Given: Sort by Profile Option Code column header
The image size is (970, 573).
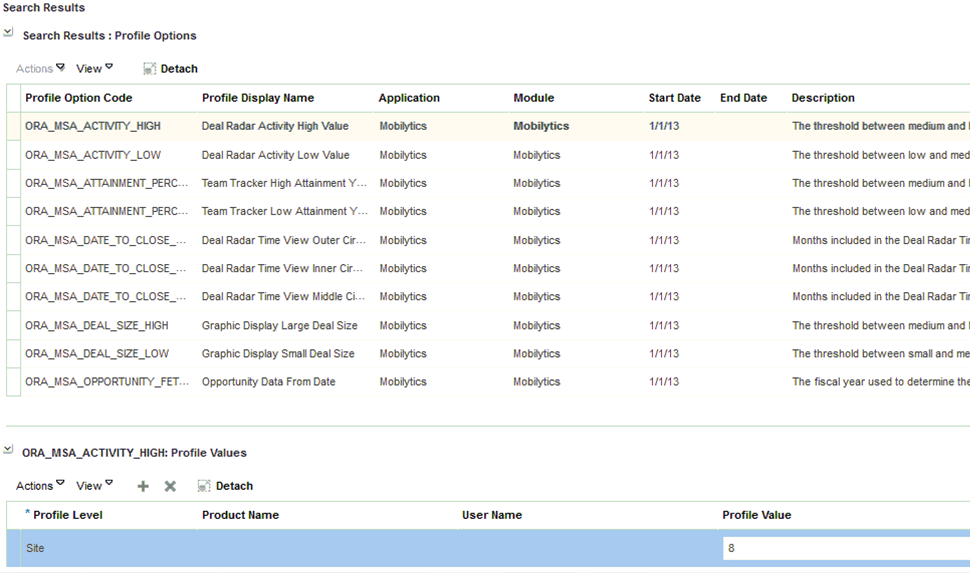Looking at the screenshot, I should click(x=79, y=98).
